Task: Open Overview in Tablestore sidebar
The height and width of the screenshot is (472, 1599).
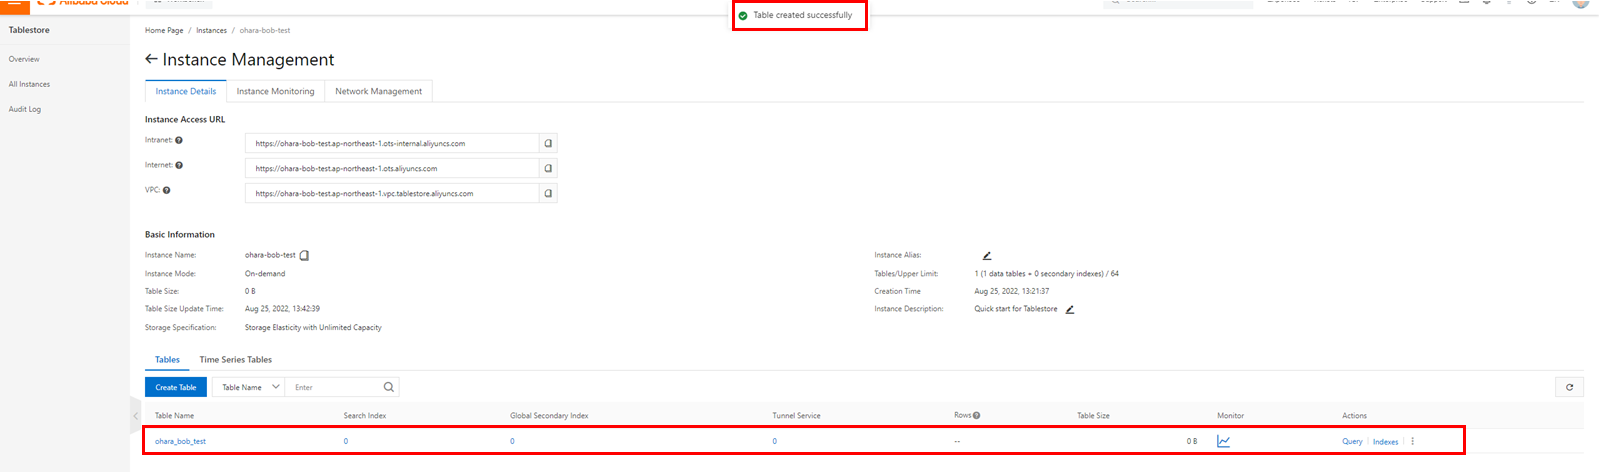Action: pos(24,59)
